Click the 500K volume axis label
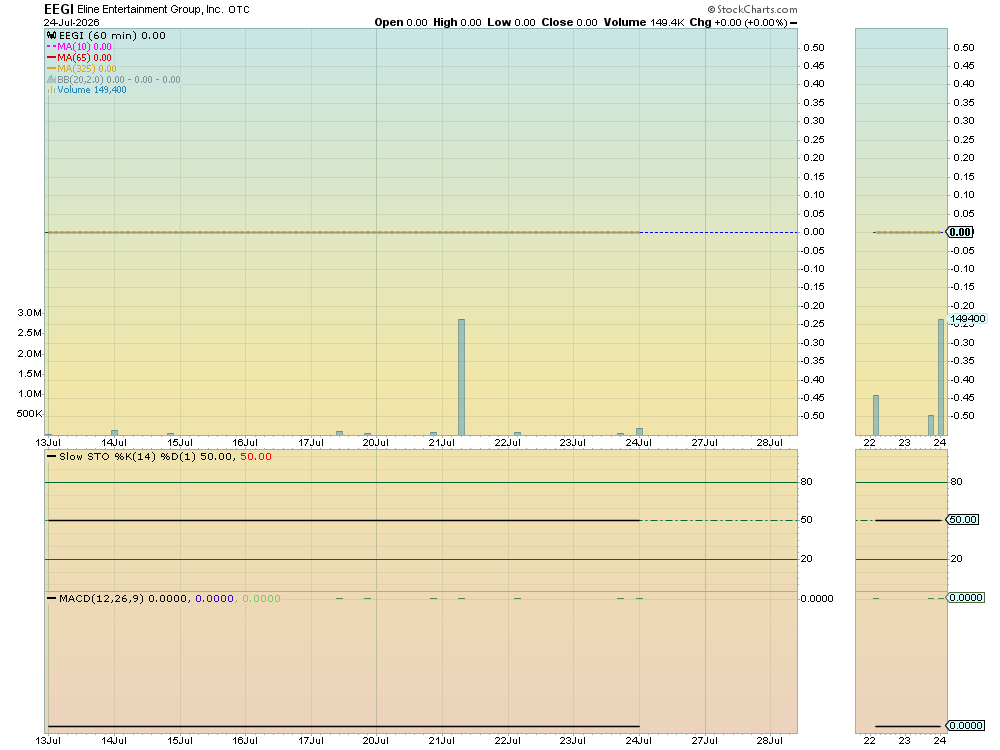Screen dimensions: 1000x750 29,414
